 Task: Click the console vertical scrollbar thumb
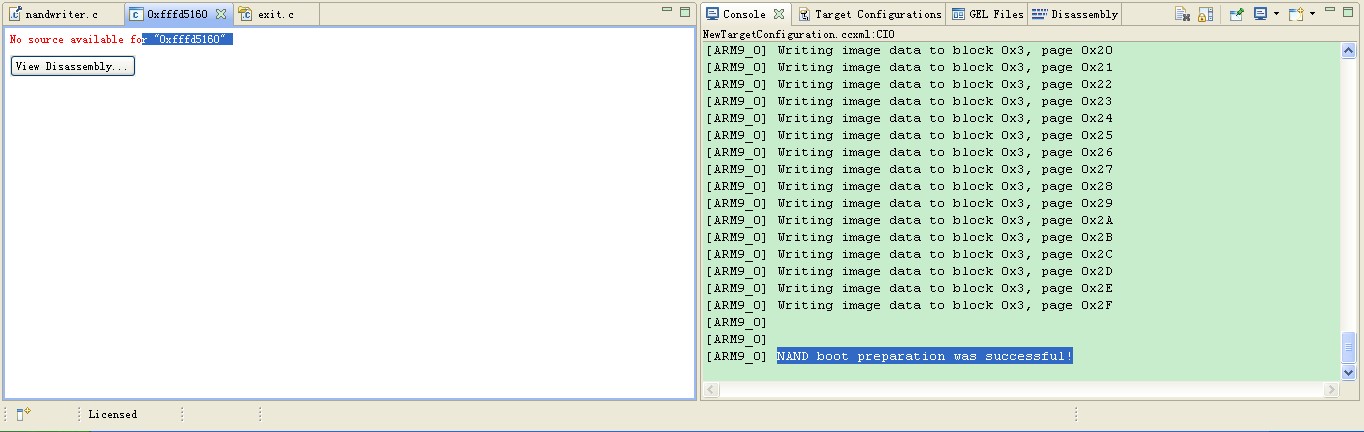(1348, 347)
